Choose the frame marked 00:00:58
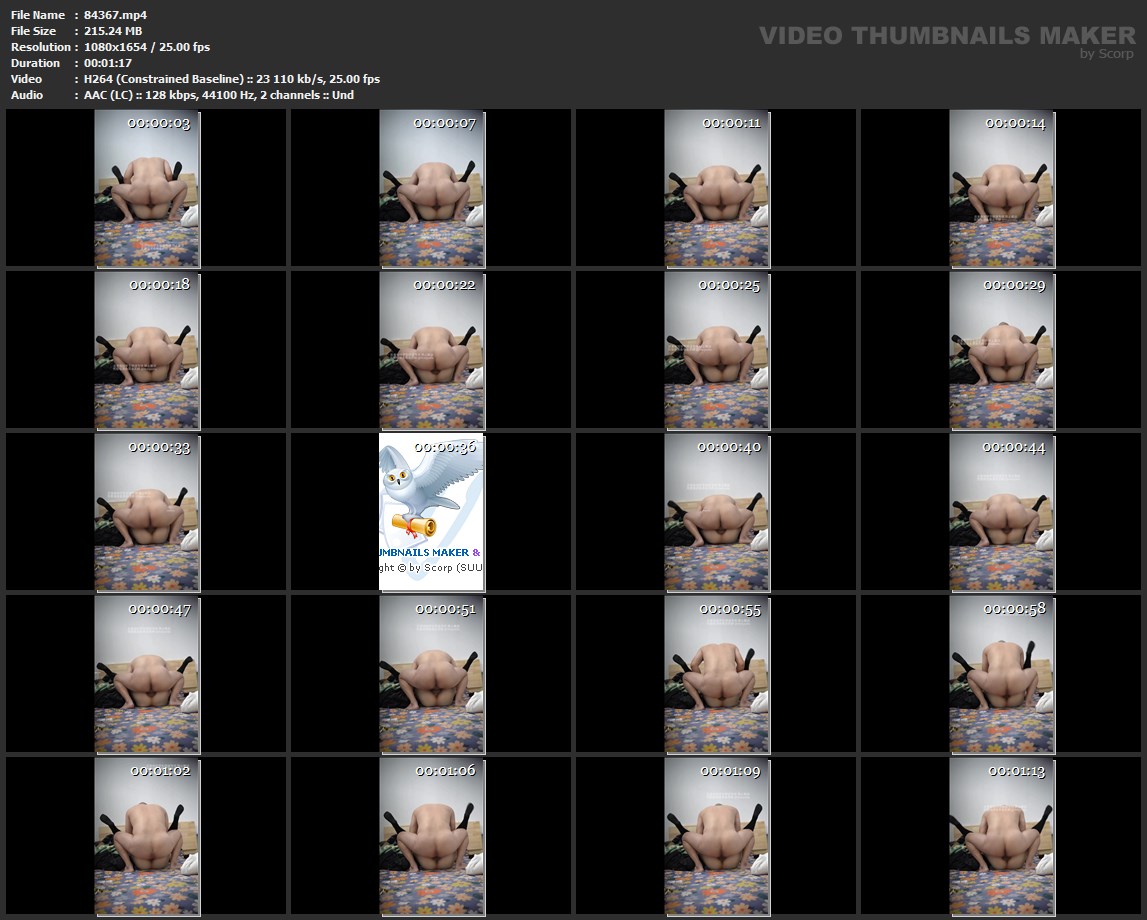Image resolution: width=1147 pixels, height=920 pixels. [x=1002, y=674]
